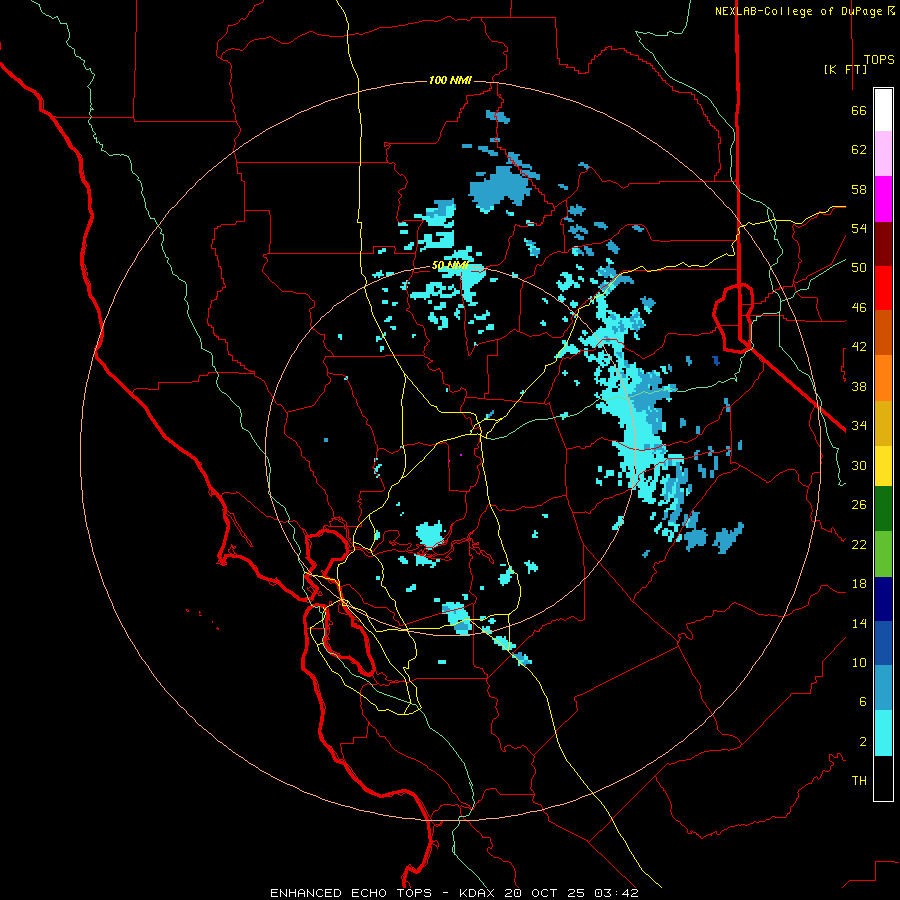
Task: Select the cyan legend swatch
Action: (883, 733)
